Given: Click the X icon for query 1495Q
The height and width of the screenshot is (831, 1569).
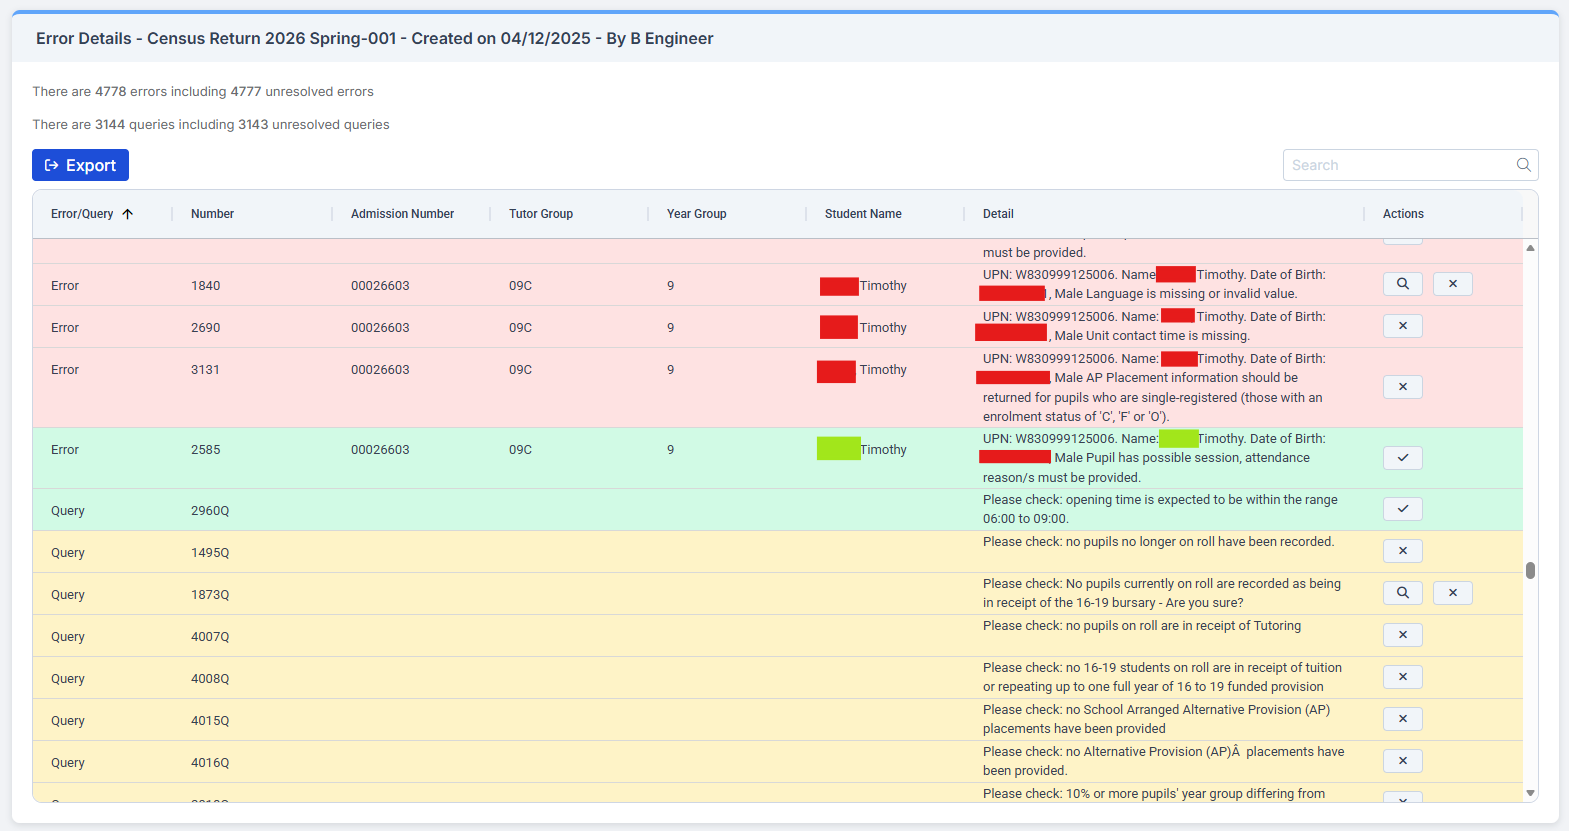Looking at the screenshot, I should click(1402, 551).
